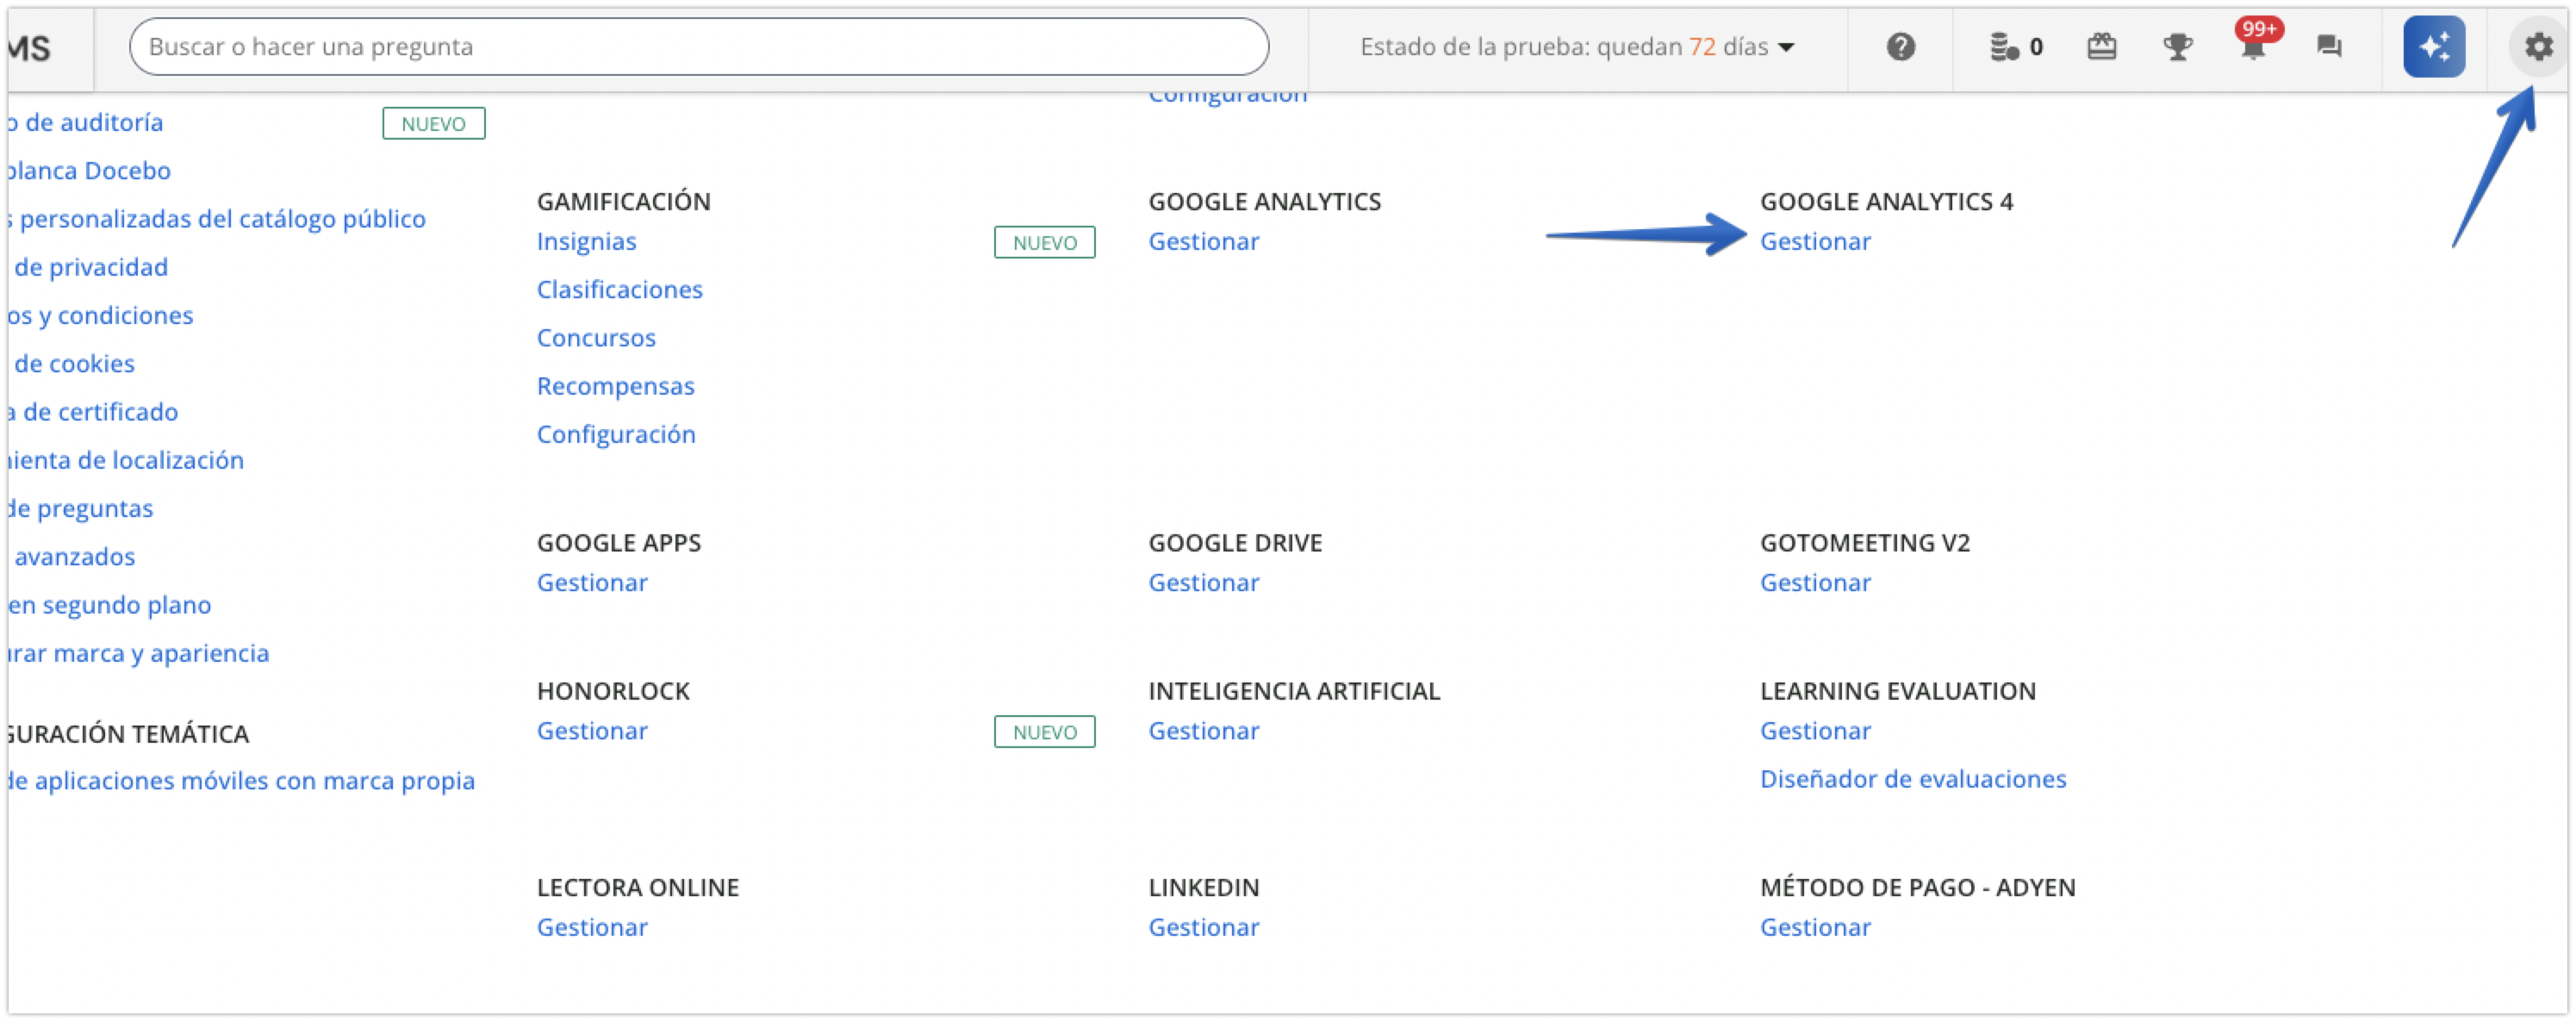Open Insignias under Gamificación
2576x1022 pixels.
coord(587,241)
